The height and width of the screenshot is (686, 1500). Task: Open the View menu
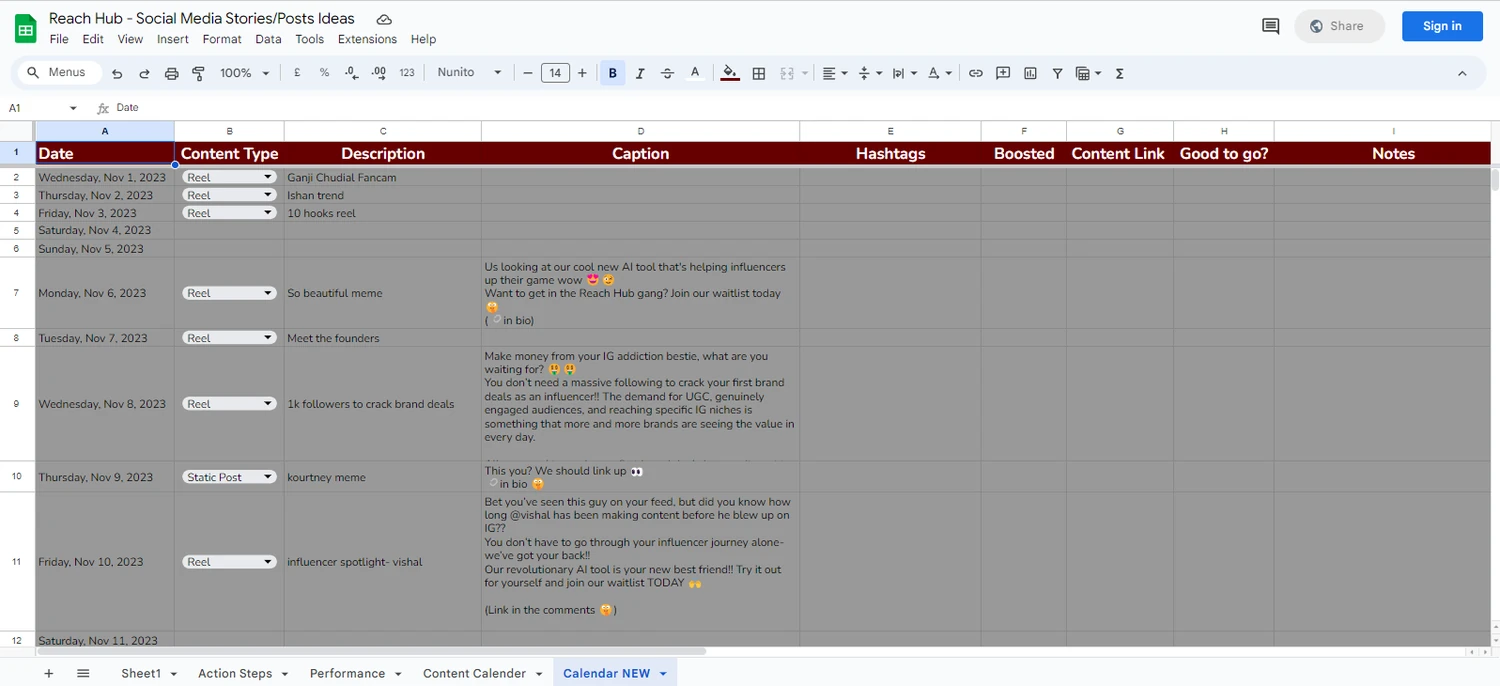[x=130, y=39]
